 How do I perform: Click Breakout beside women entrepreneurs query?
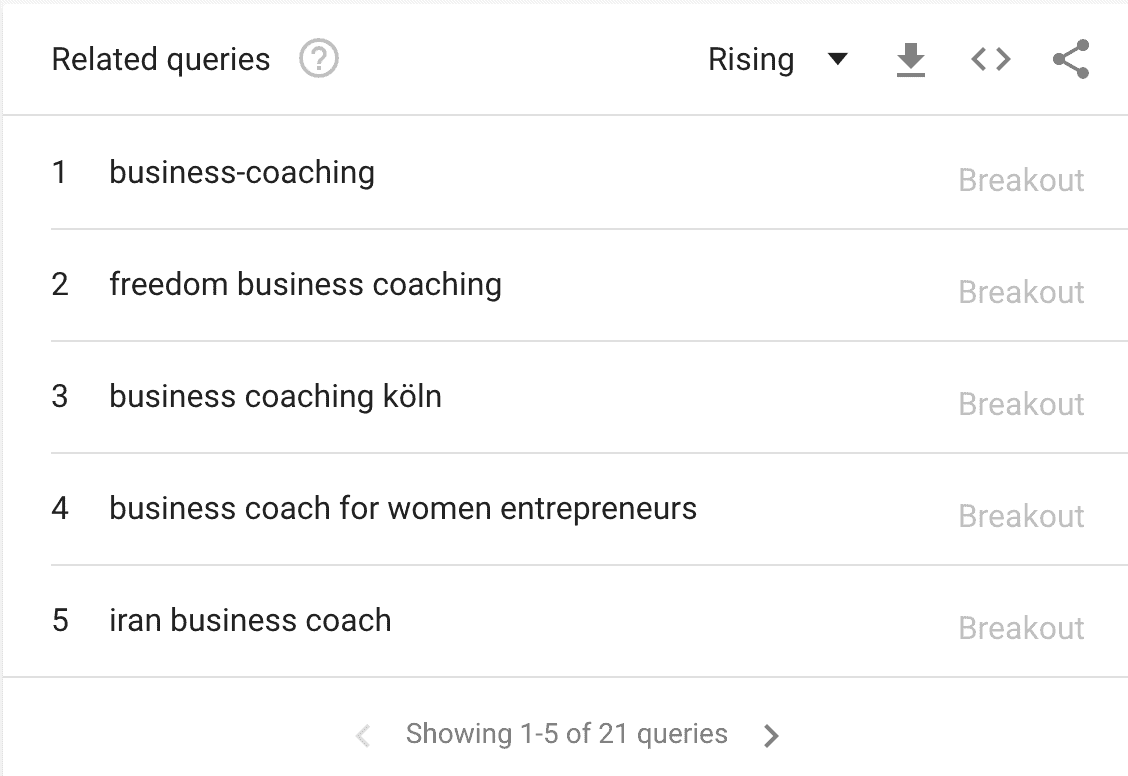pyautogui.click(x=1021, y=516)
